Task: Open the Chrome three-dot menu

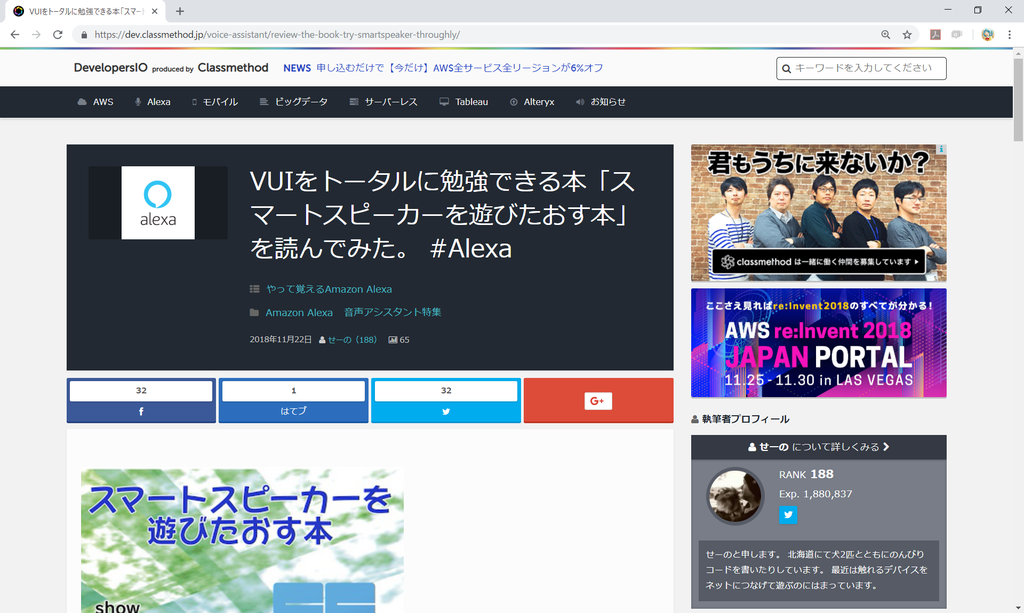Action: tap(1009, 35)
